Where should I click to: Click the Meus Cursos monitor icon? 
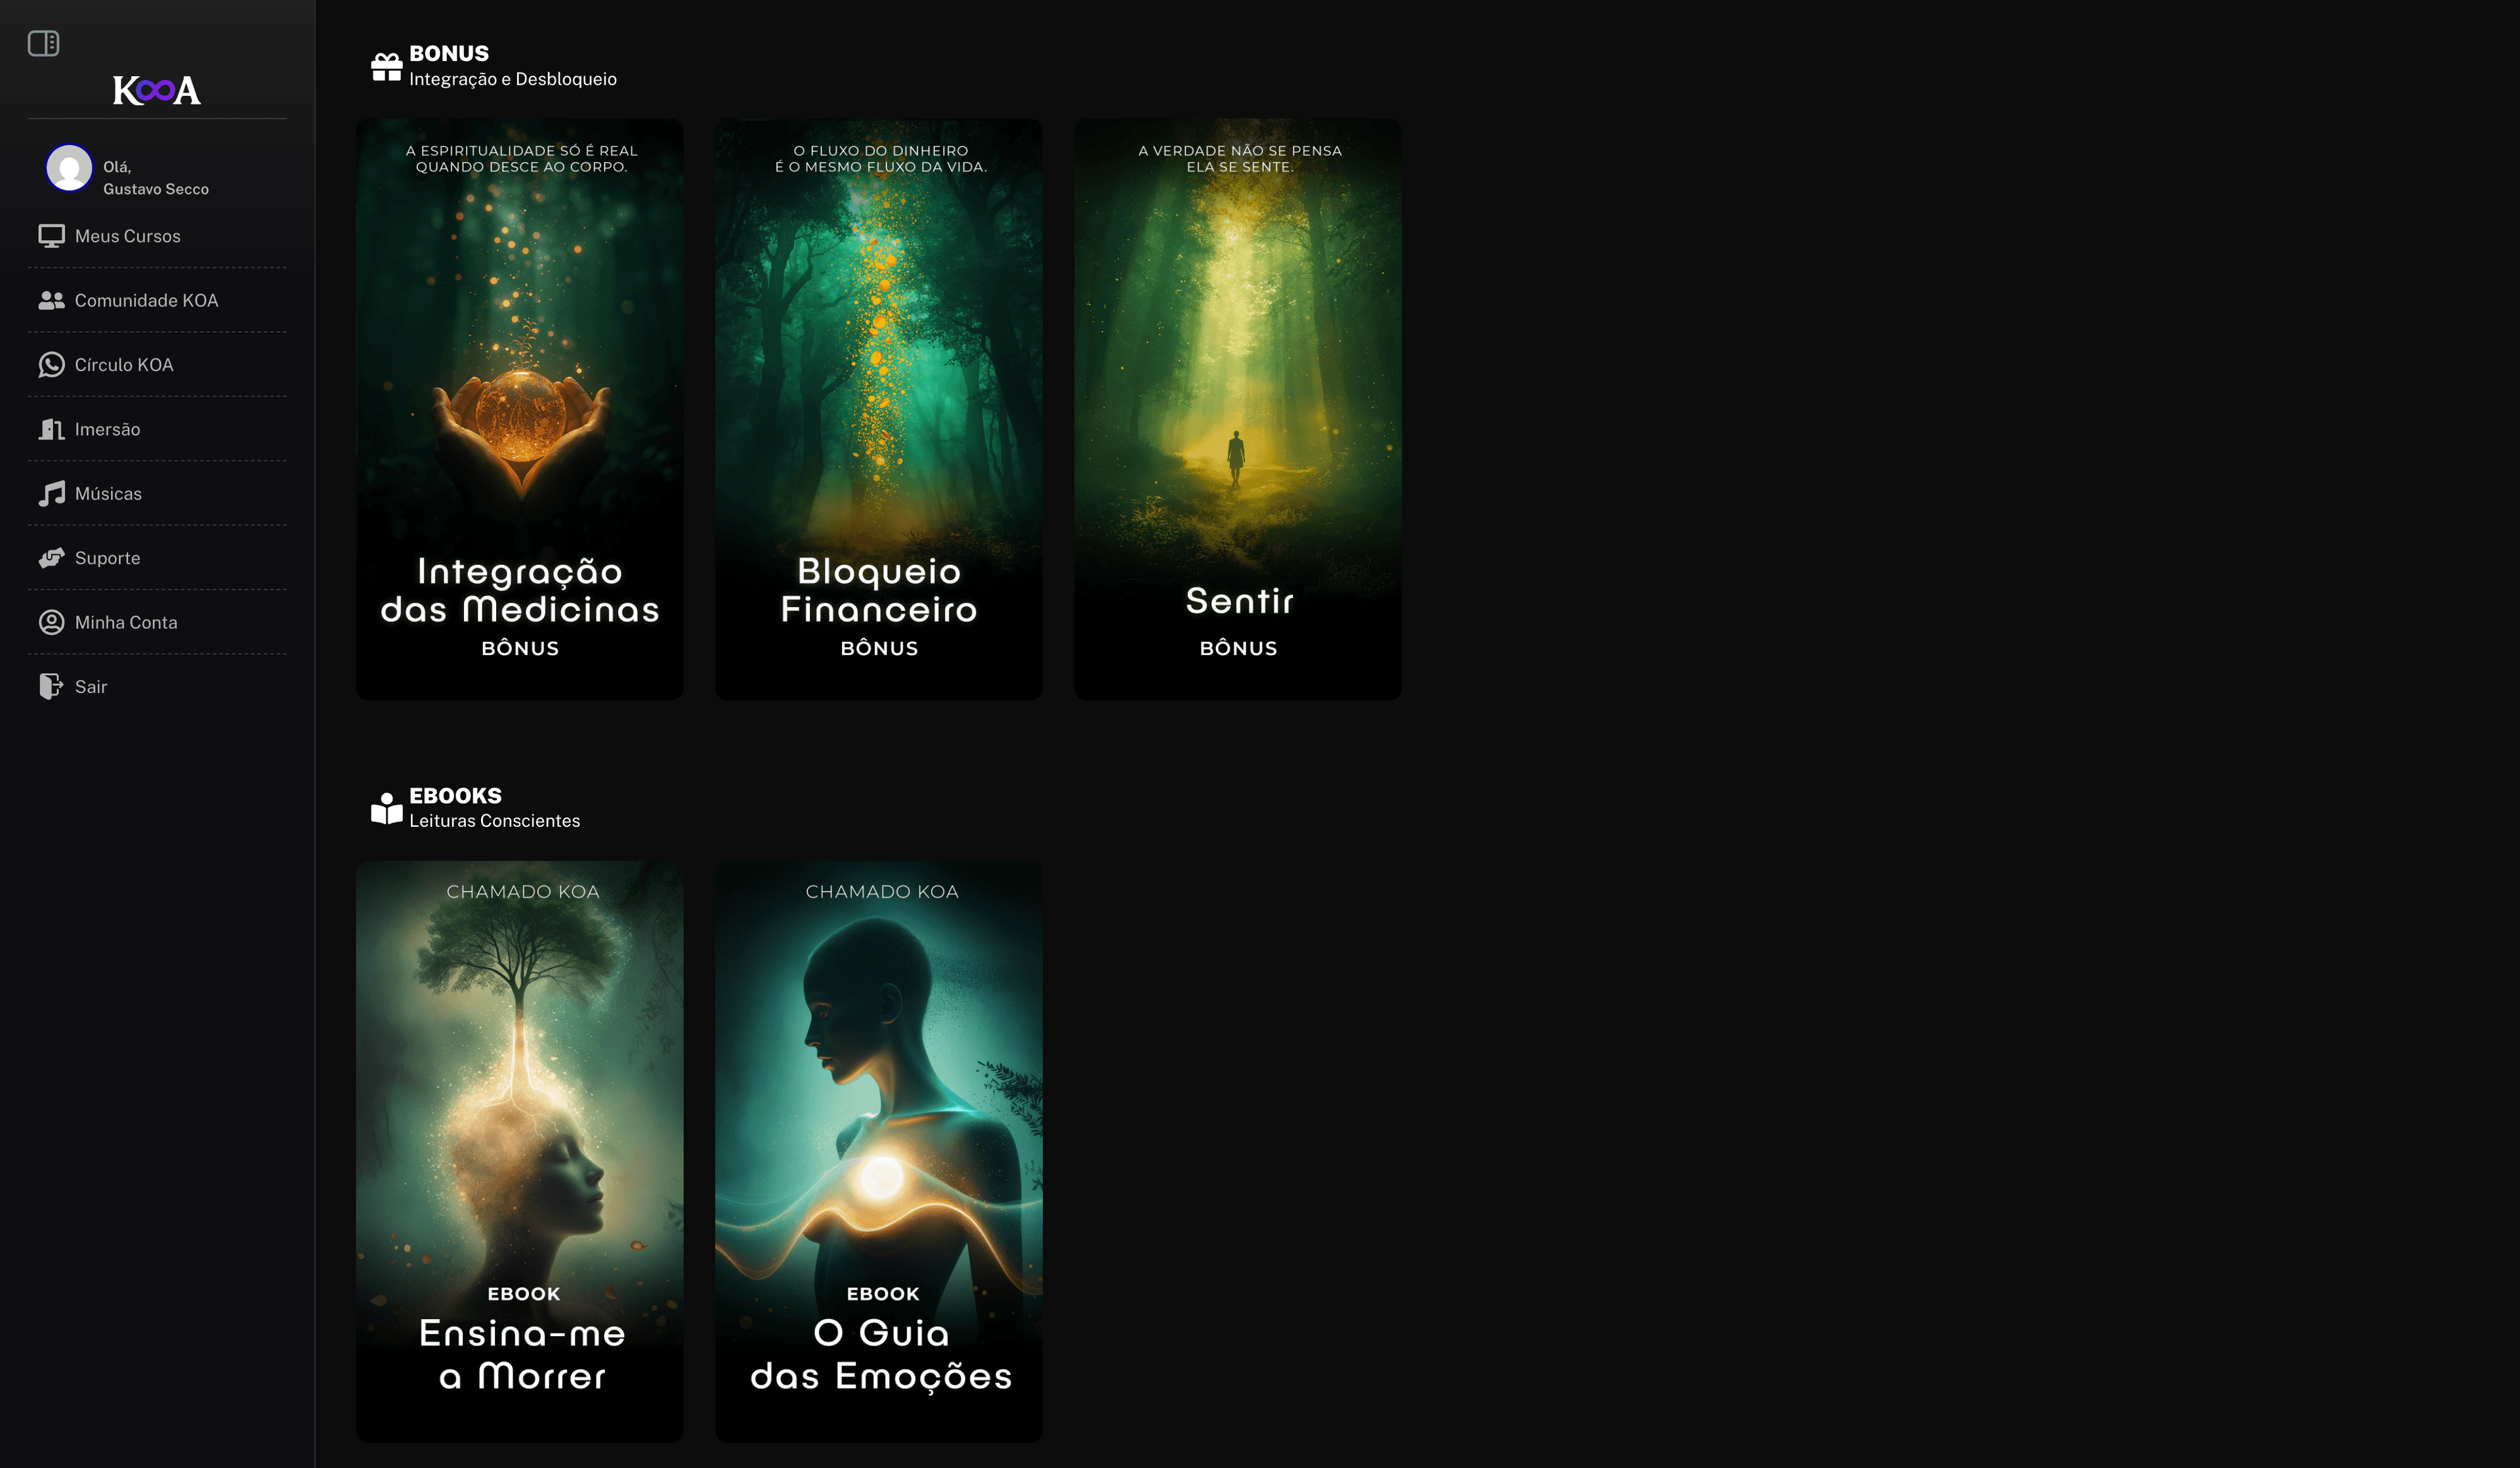click(51, 236)
